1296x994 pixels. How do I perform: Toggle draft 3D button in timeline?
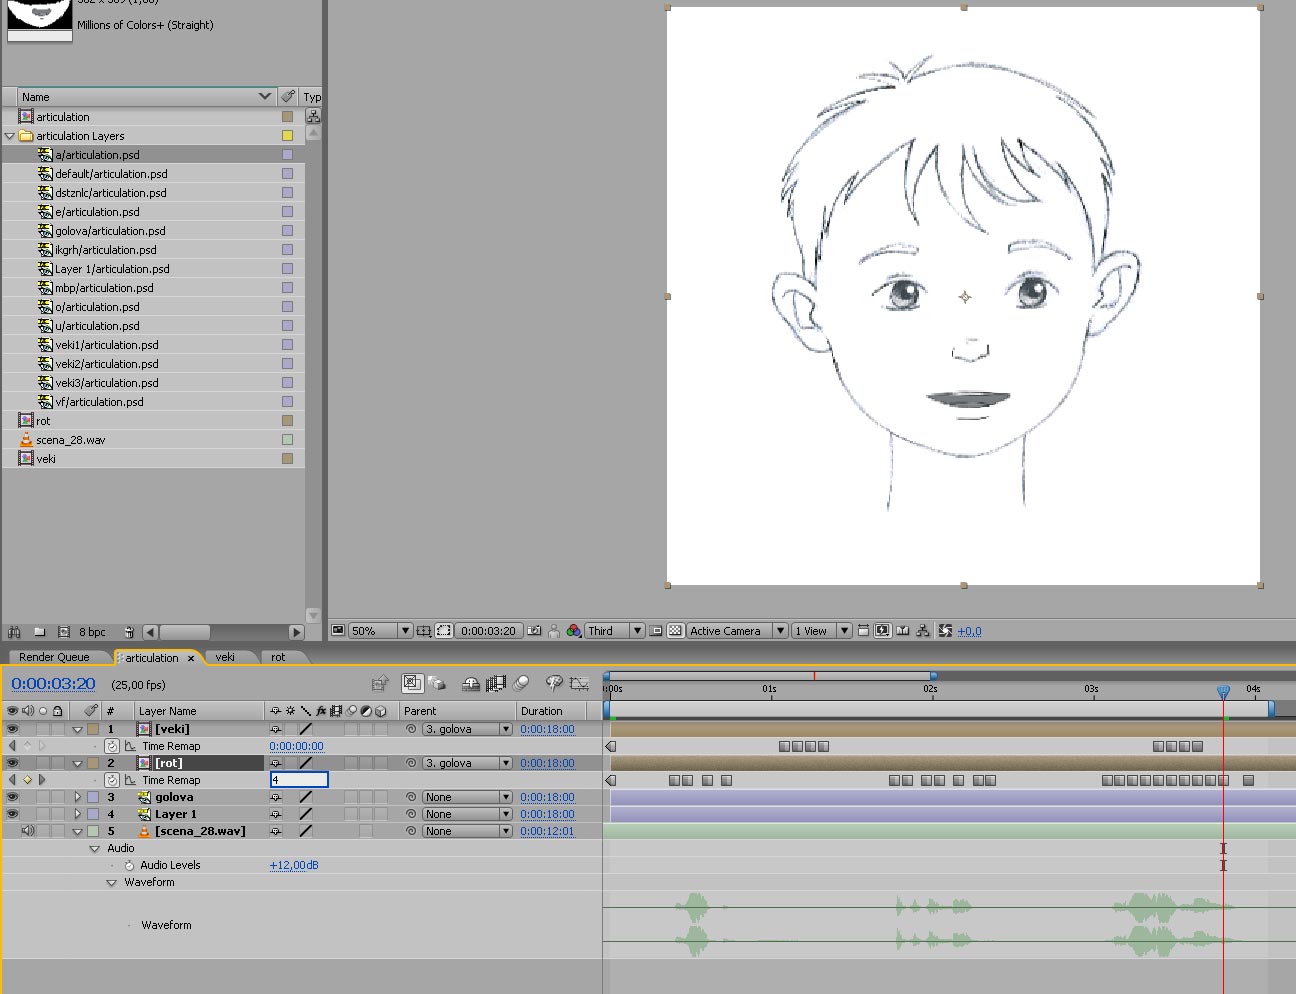(x=437, y=684)
